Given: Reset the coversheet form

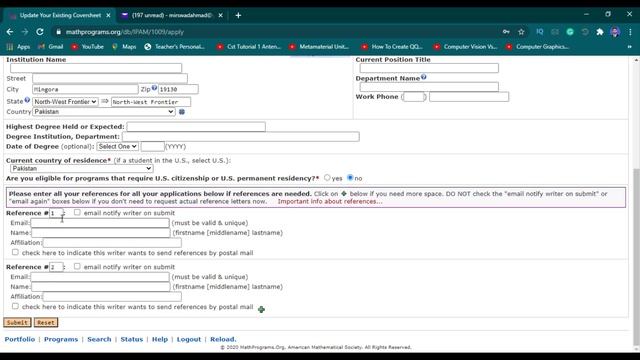Looking at the screenshot, I should [x=46, y=322].
